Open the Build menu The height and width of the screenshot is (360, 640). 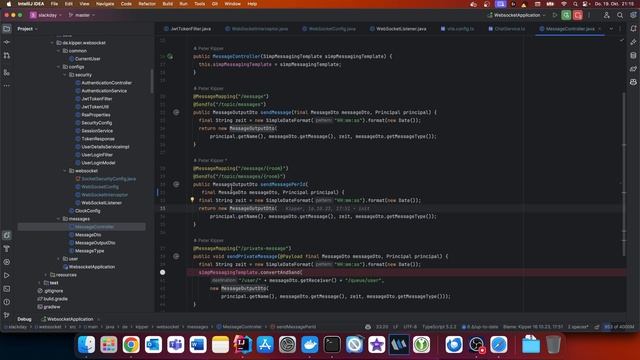tap(167, 4)
